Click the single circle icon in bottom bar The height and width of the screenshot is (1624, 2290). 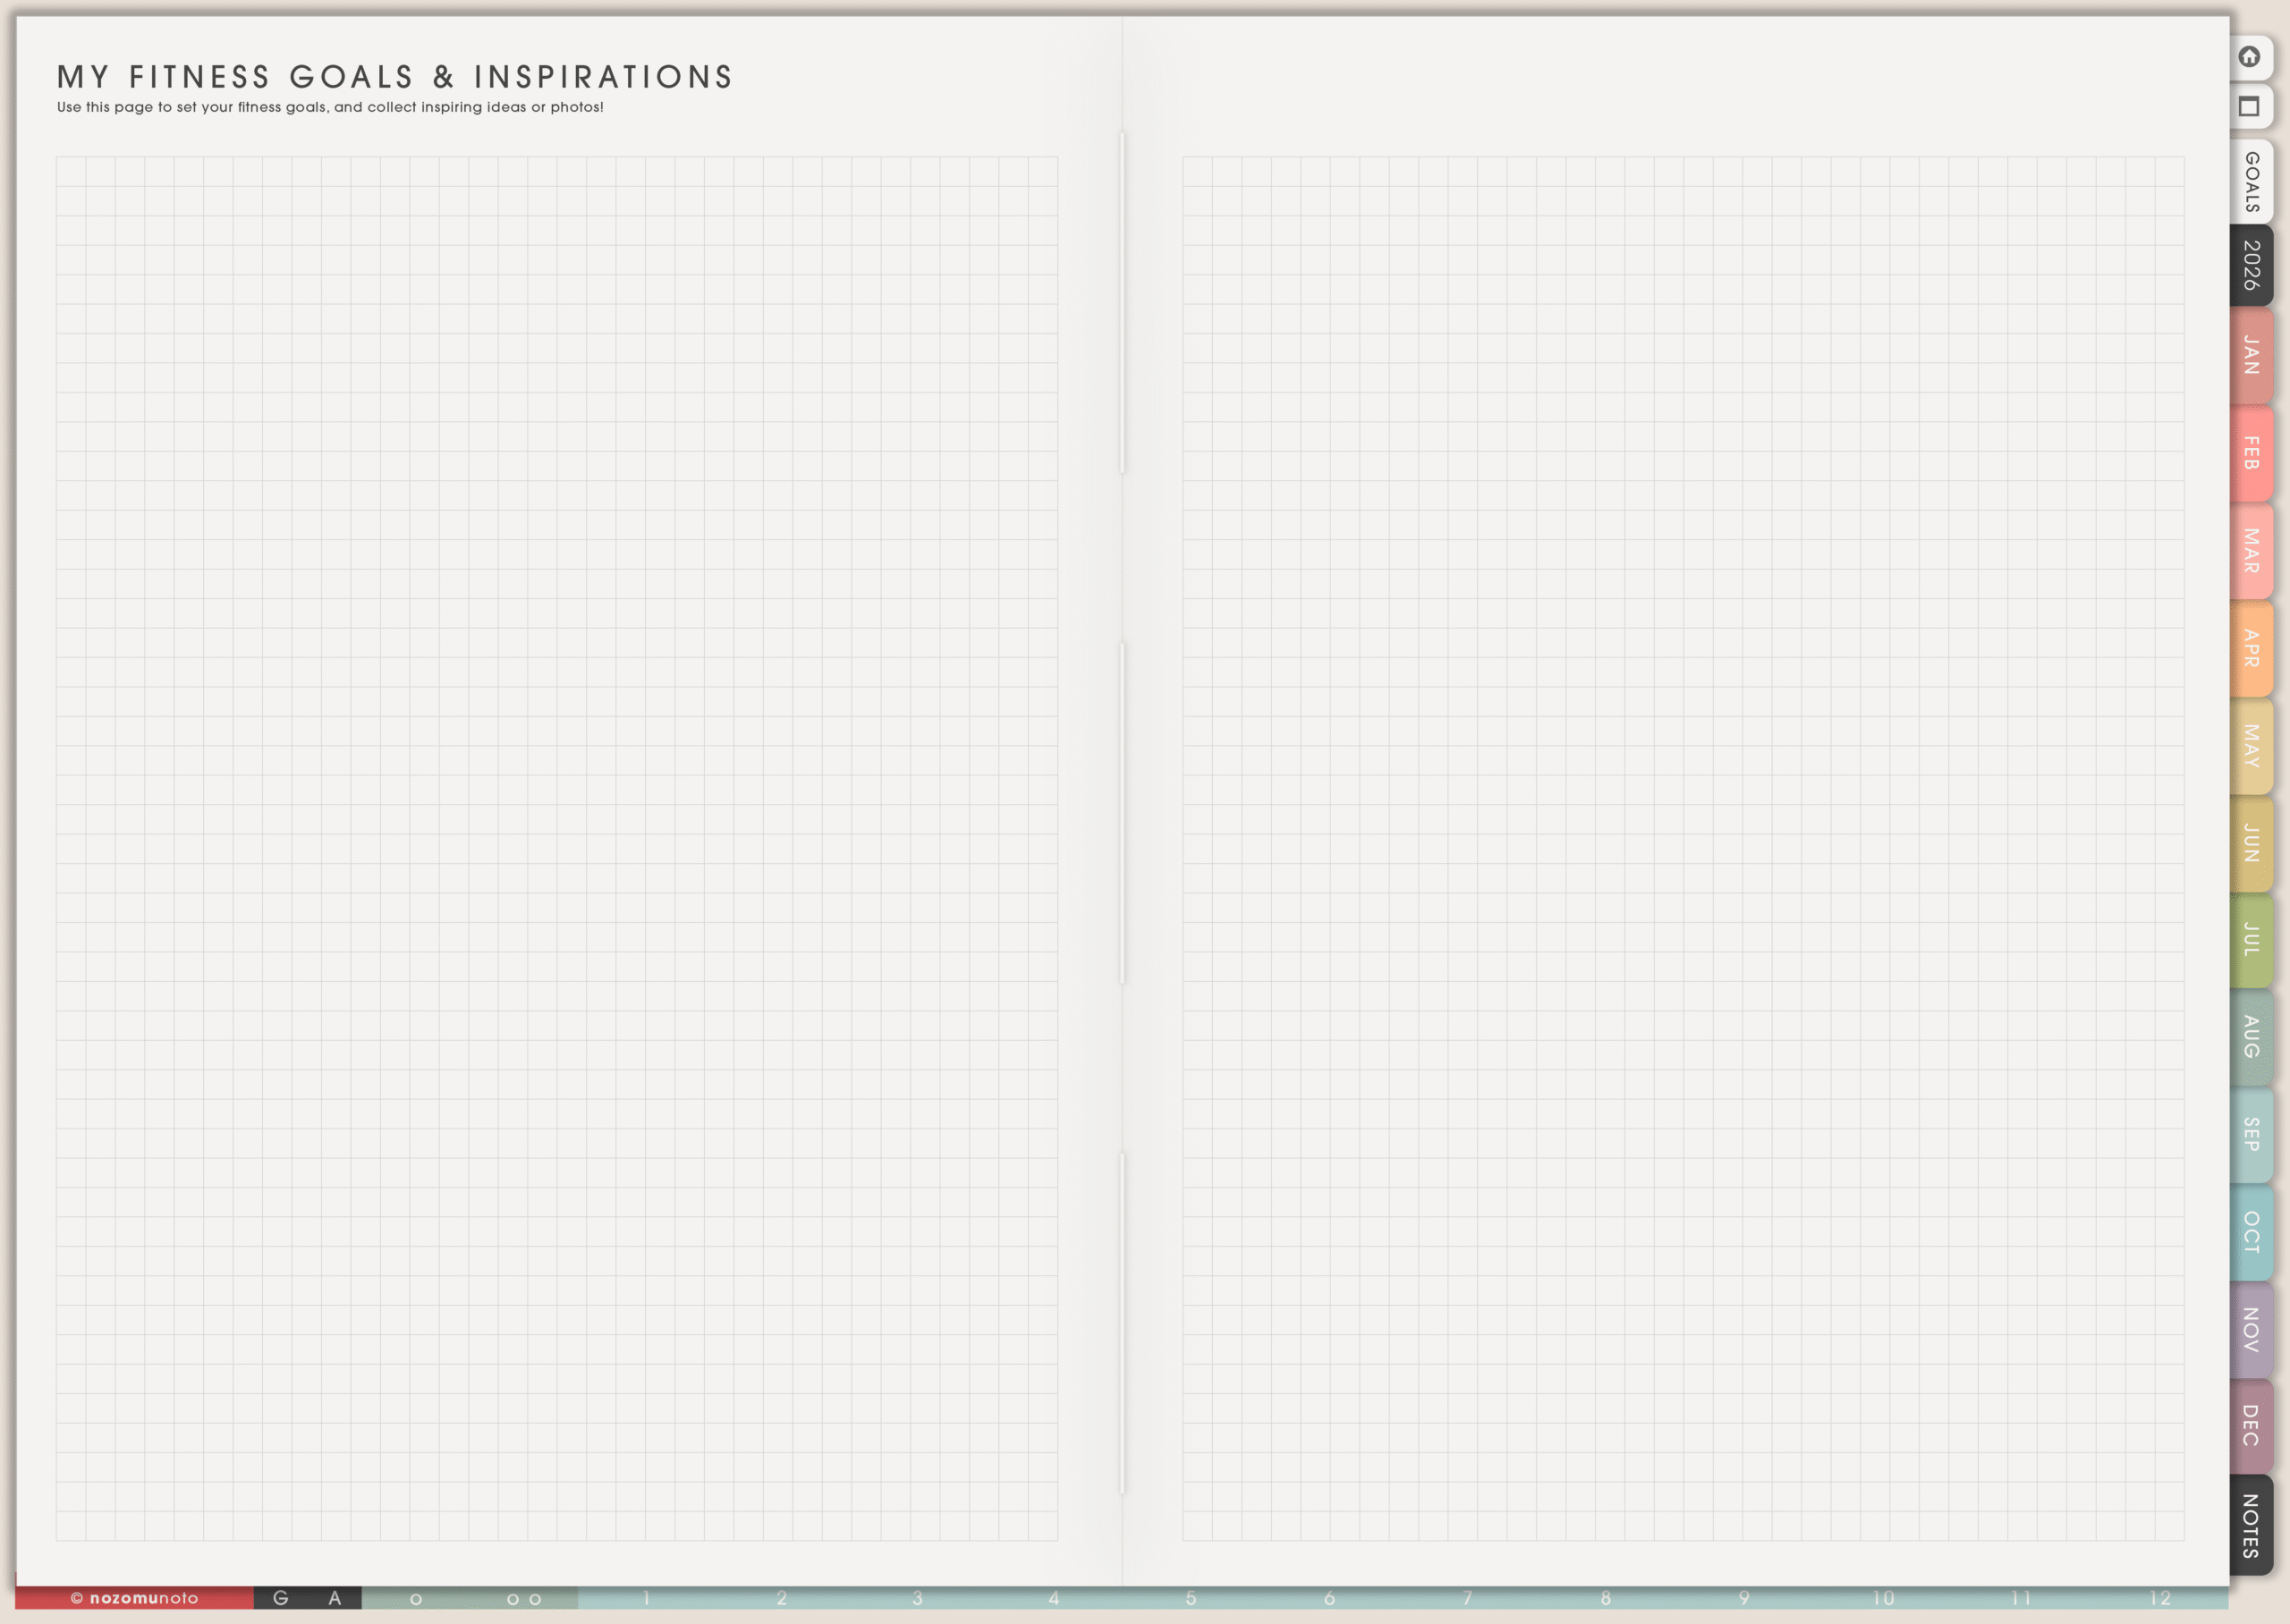pos(416,1598)
